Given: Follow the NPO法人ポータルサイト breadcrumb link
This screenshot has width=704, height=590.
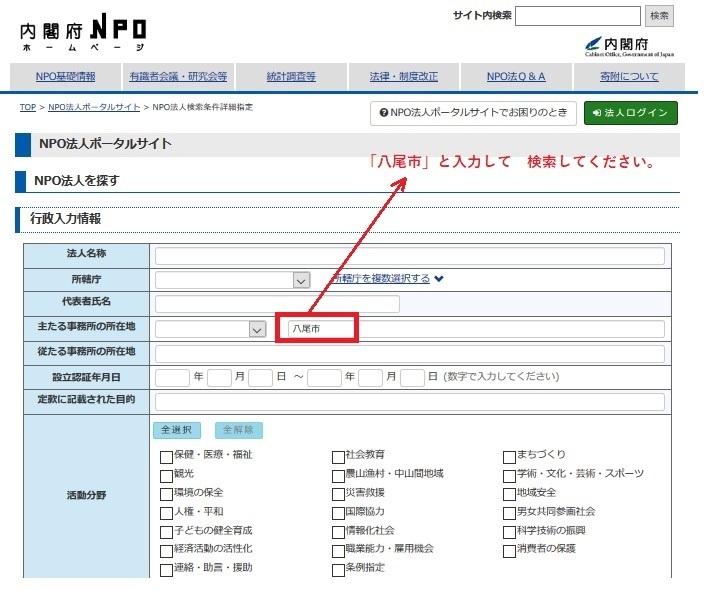Looking at the screenshot, I should (94, 107).
